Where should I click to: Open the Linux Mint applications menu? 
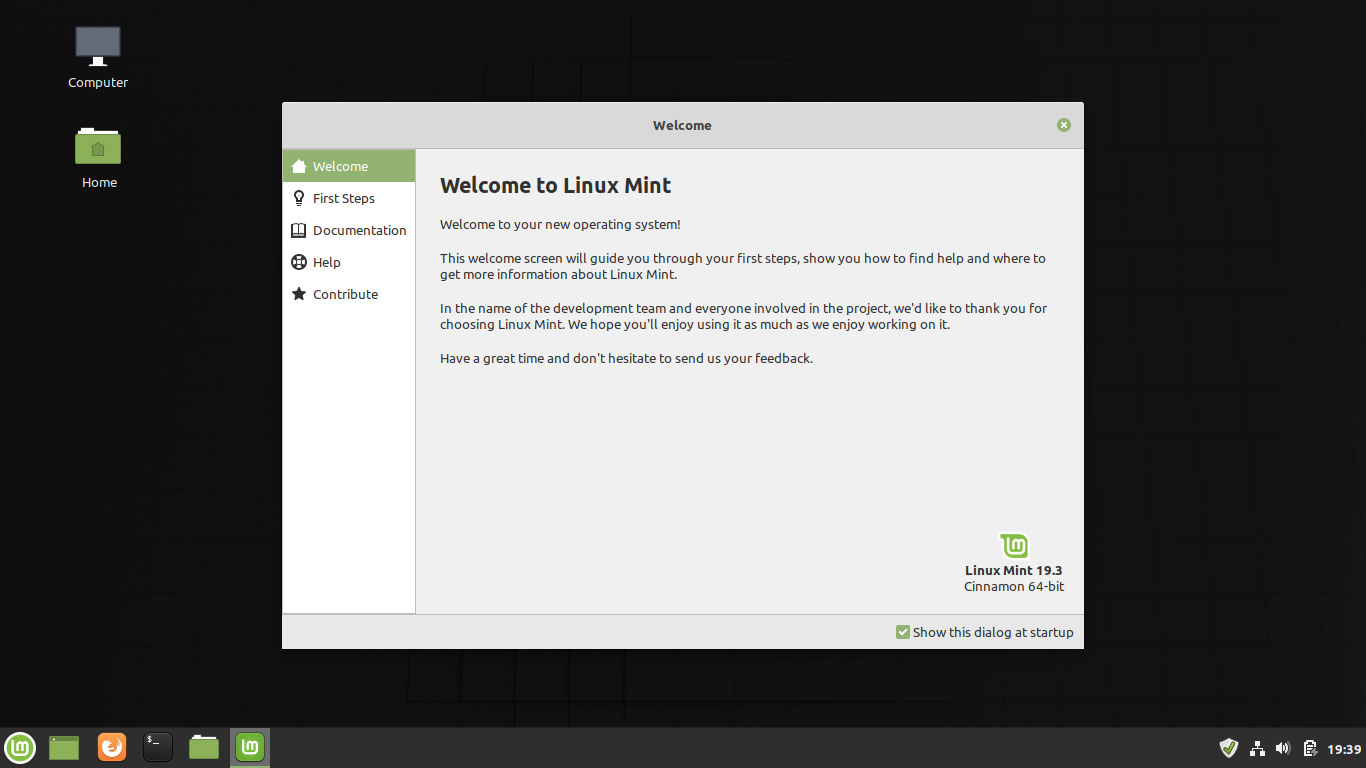click(20, 747)
